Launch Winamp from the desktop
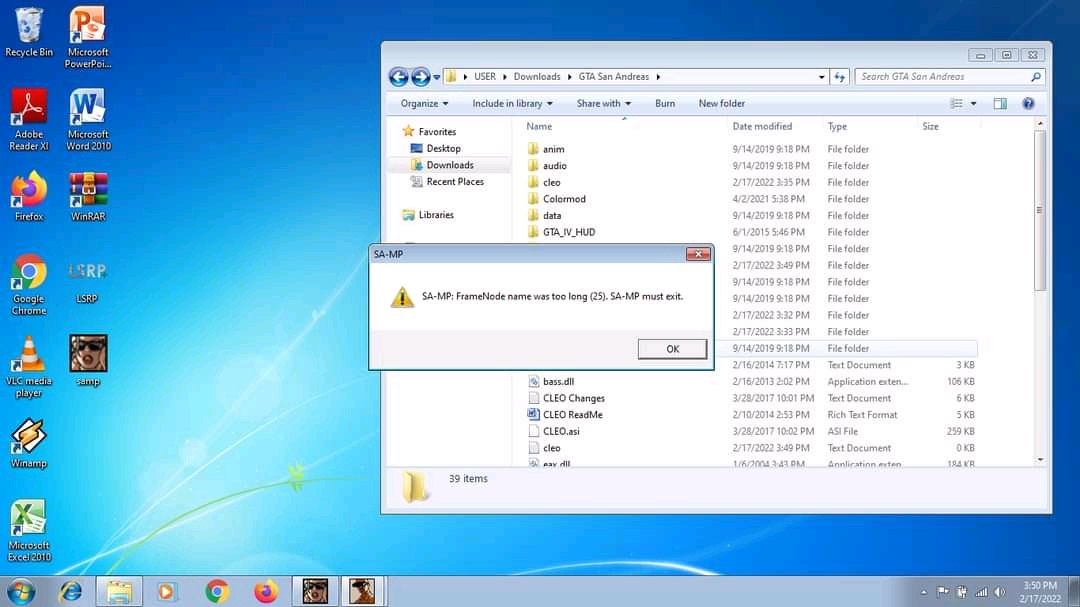Screen dimensions: 1080x607 coord(29,443)
